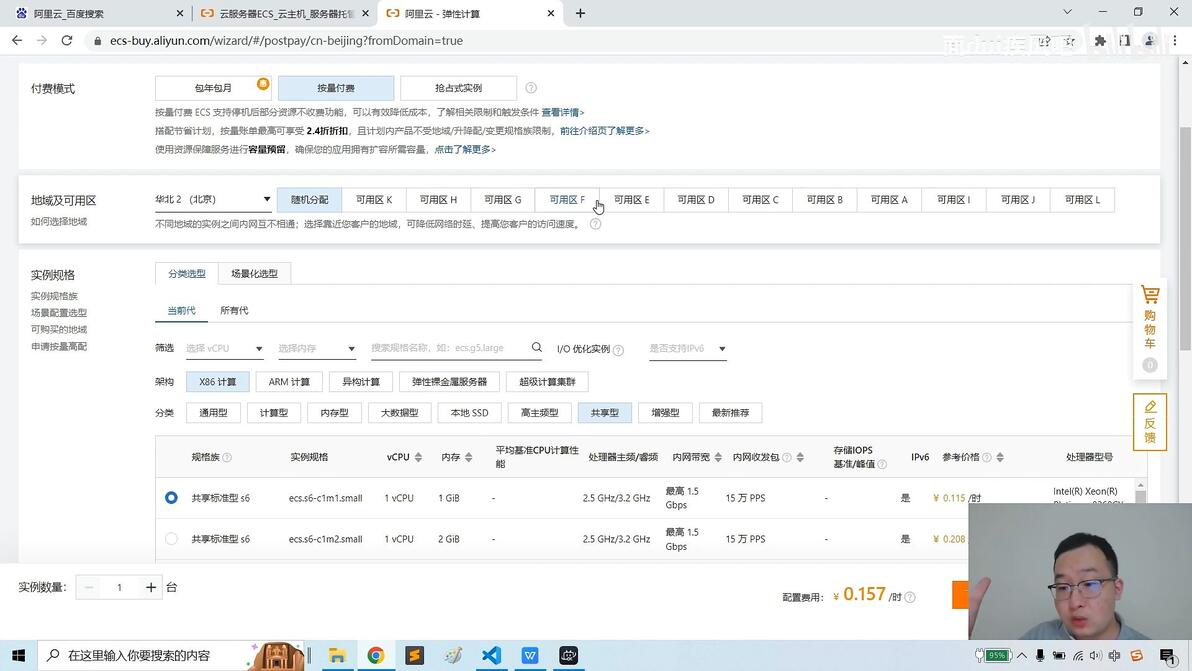Screen dimensions: 1192x671
Task: Open Visual Studio Code from taskbar
Action: [491, 655]
